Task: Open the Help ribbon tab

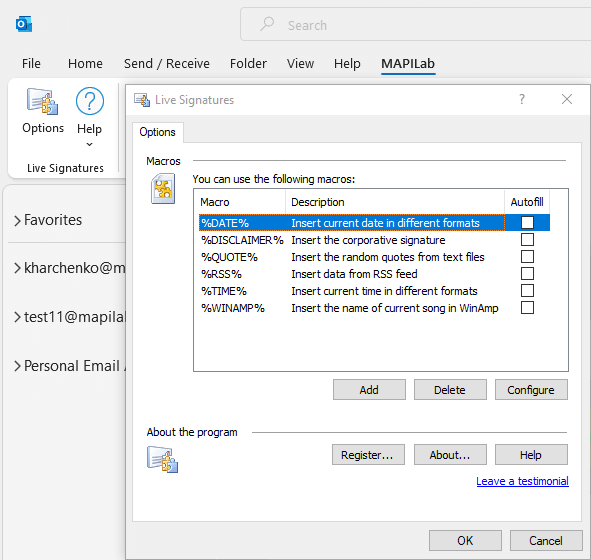Action: pos(347,63)
